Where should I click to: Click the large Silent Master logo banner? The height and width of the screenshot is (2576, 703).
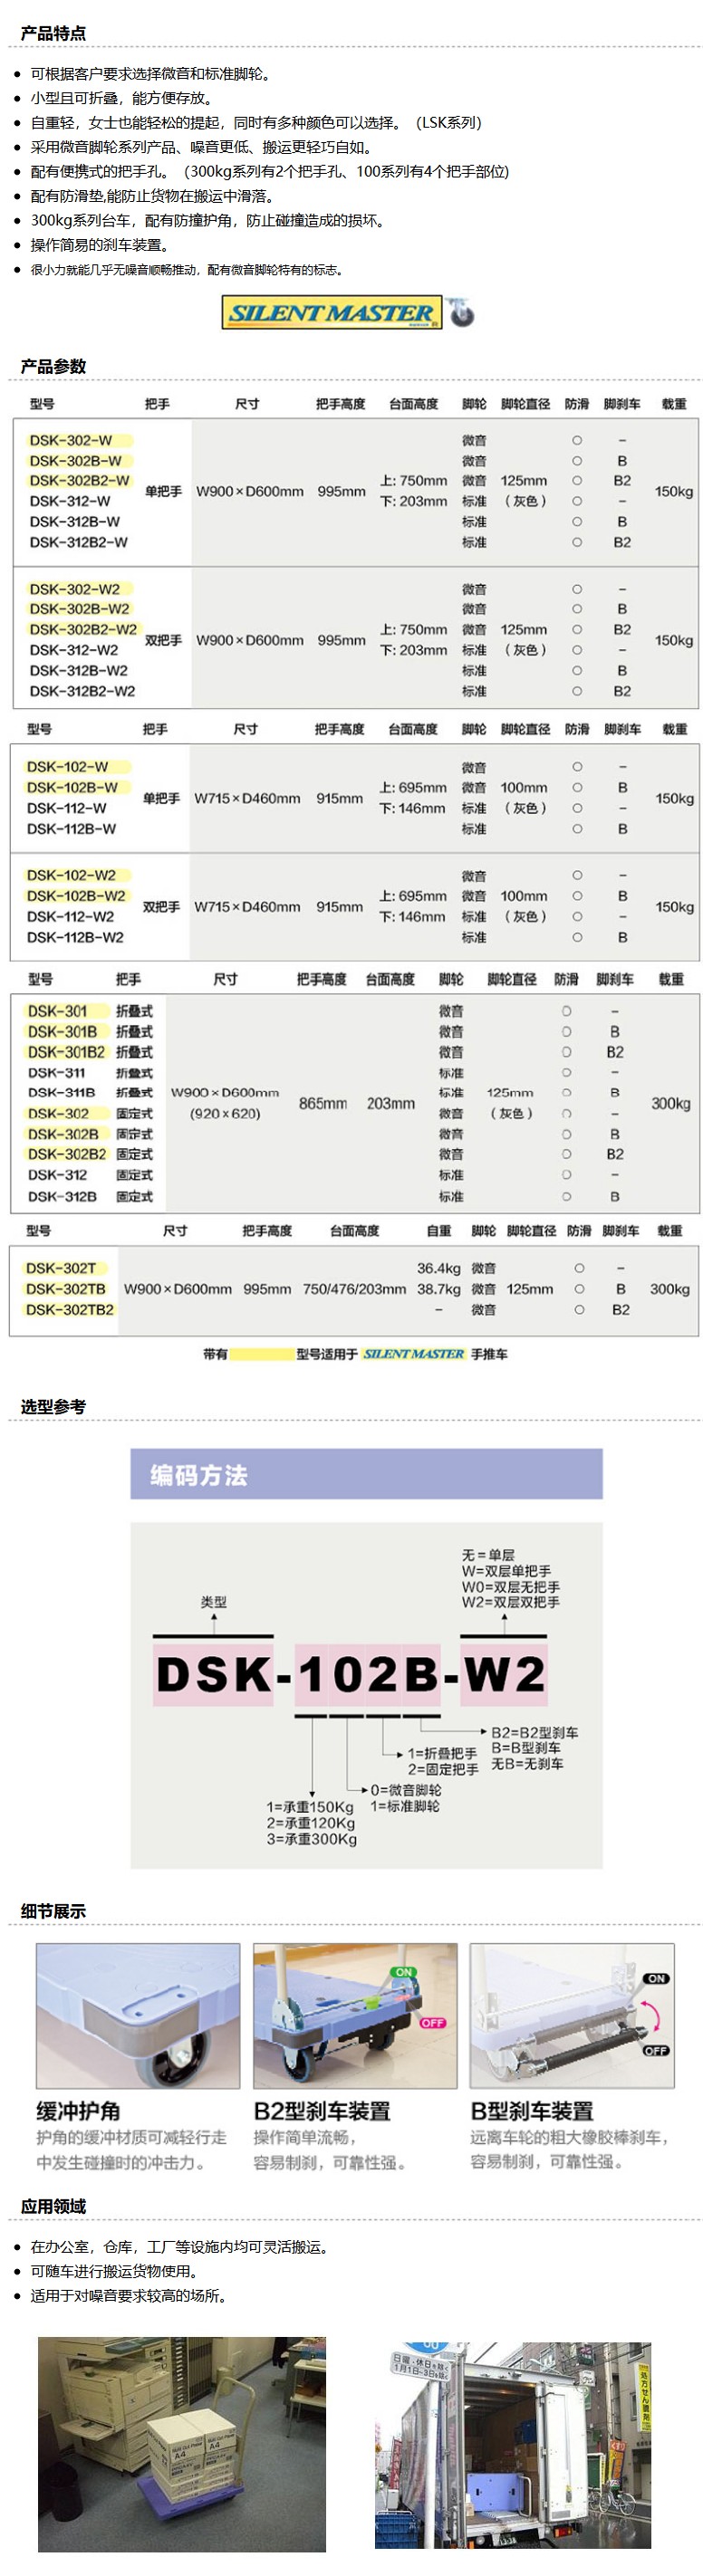(331, 313)
